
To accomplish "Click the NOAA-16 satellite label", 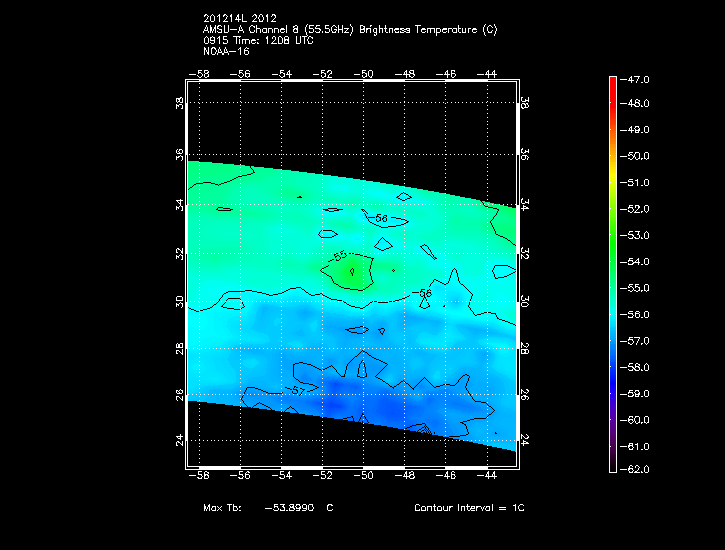I will tap(226, 50).
